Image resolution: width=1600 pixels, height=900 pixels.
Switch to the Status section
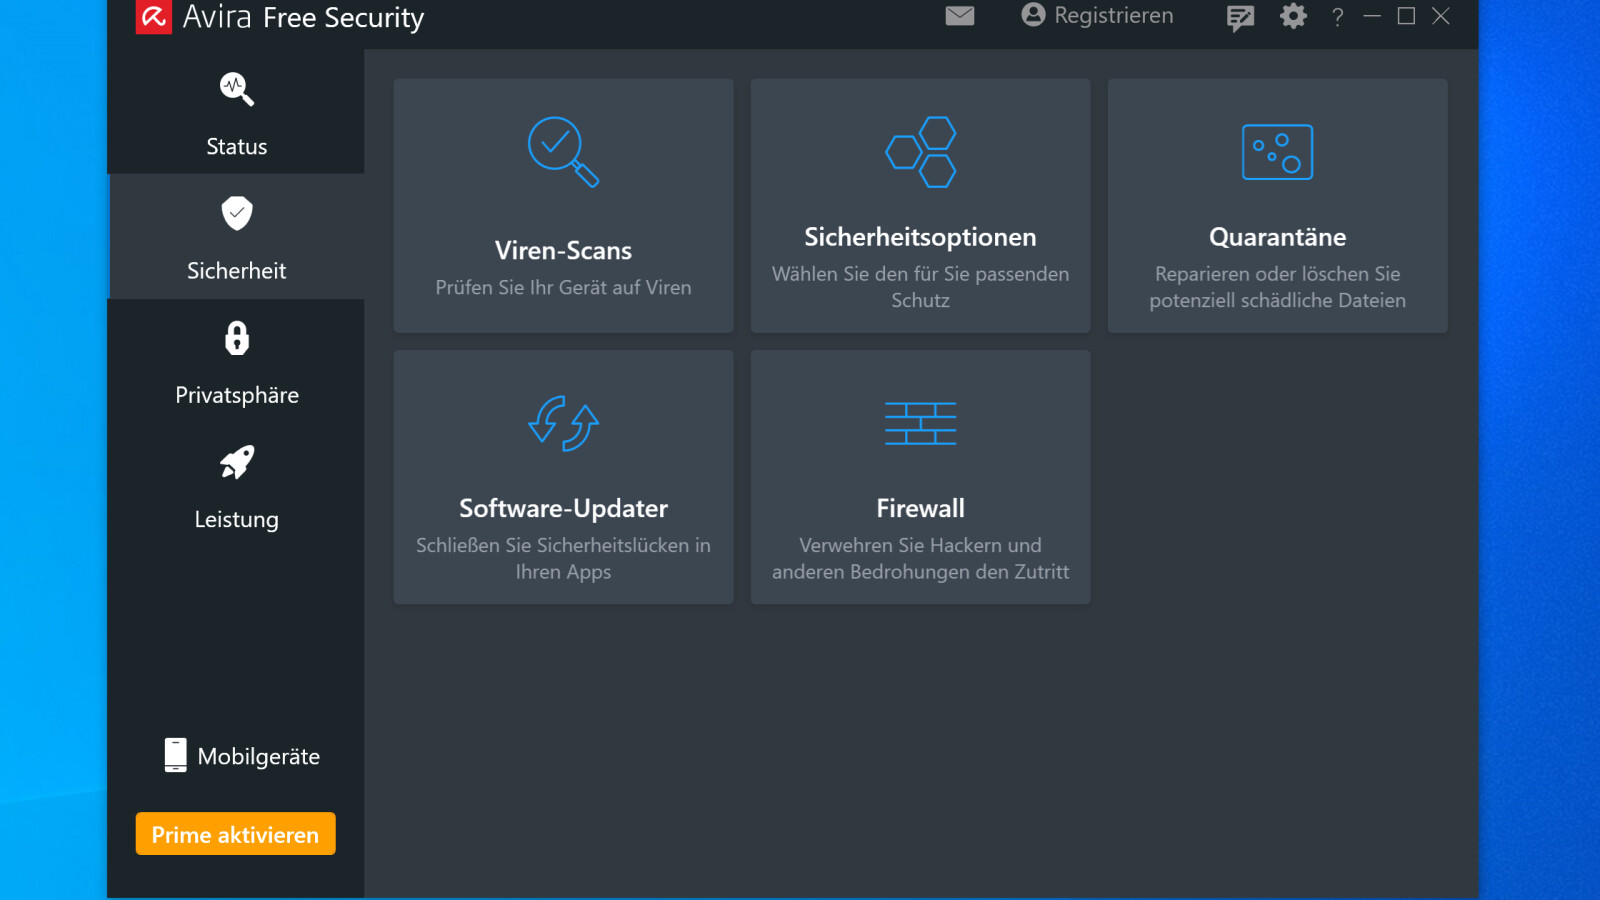click(x=235, y=115)
